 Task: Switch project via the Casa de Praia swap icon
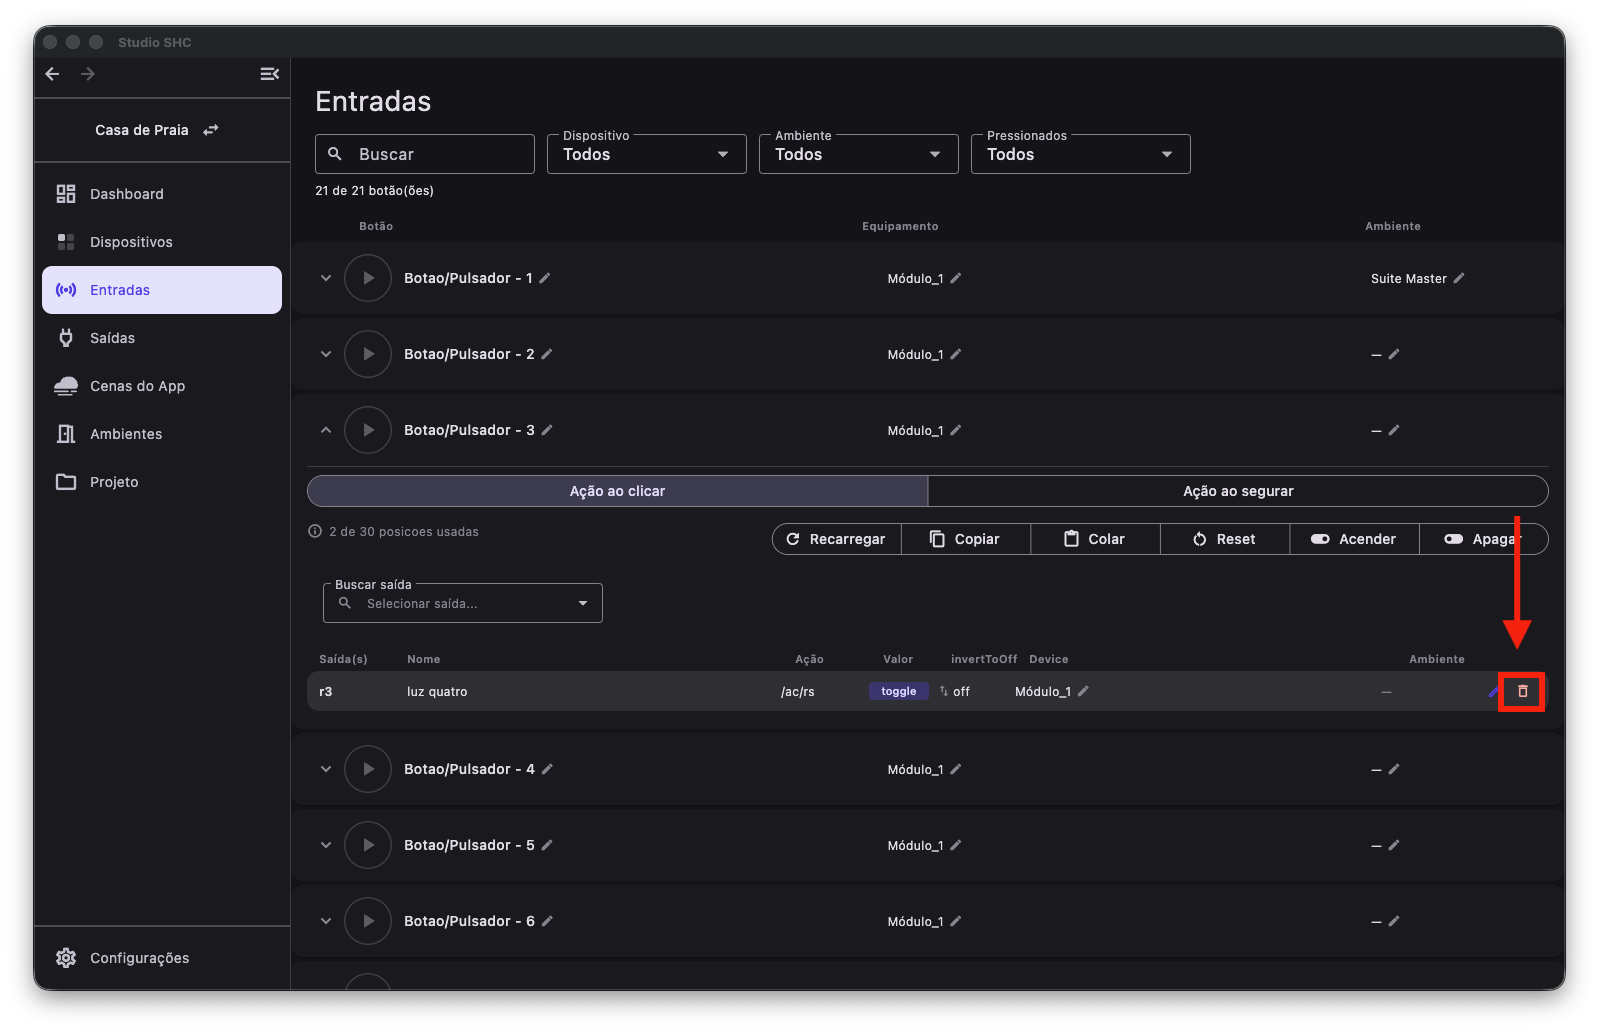coord(211,130)
